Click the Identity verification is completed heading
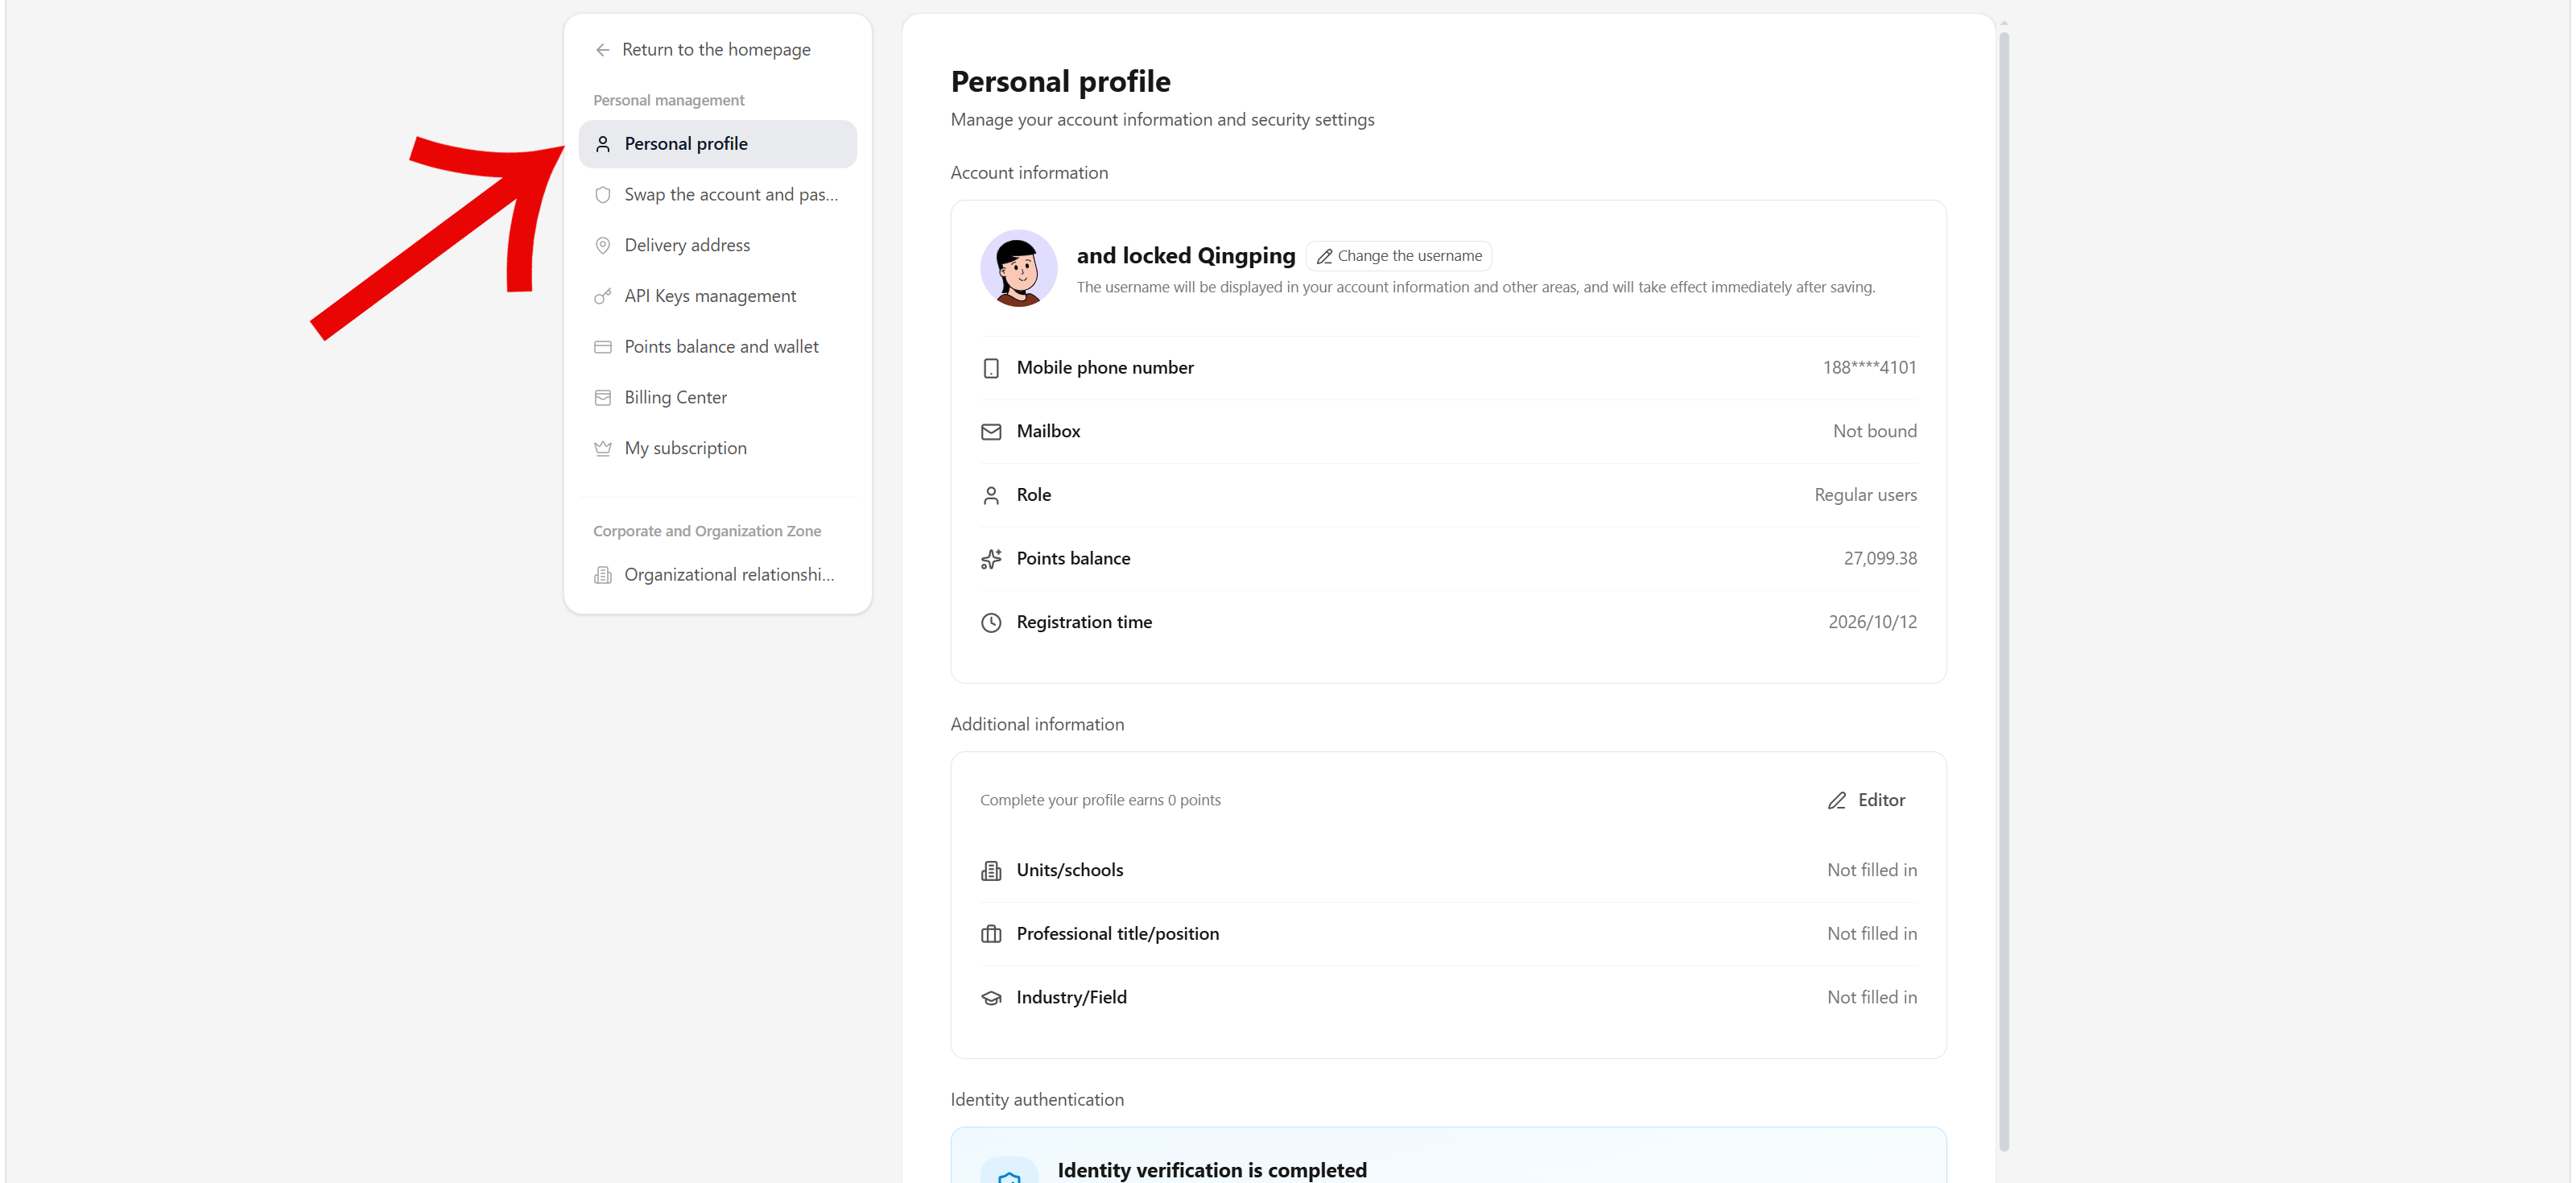 tap(1212, 1169)
